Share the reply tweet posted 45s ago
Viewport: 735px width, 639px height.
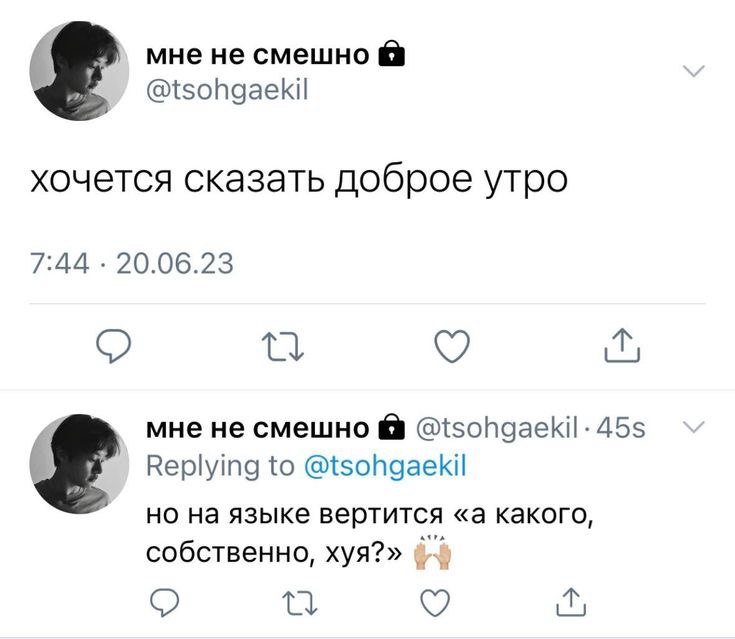click(568, 600)
